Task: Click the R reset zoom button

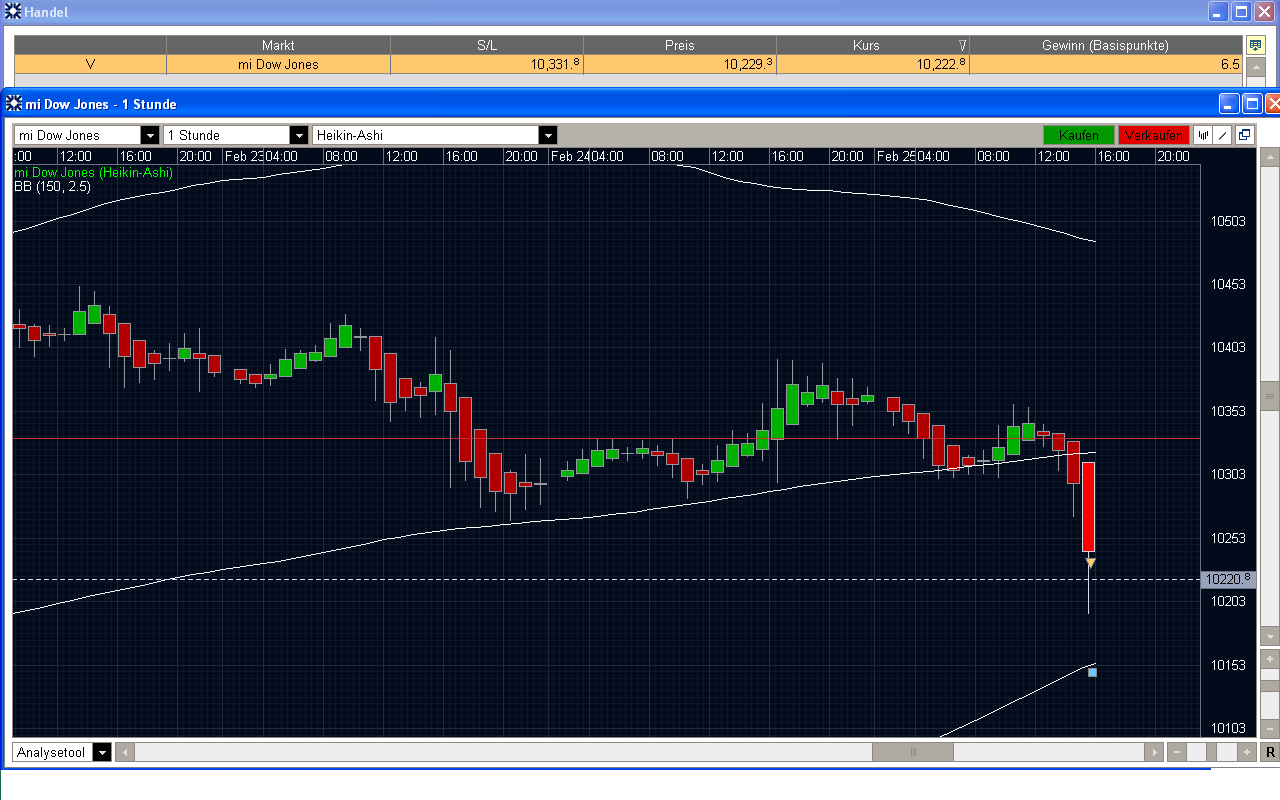Action: click(x=1270, y=752)
